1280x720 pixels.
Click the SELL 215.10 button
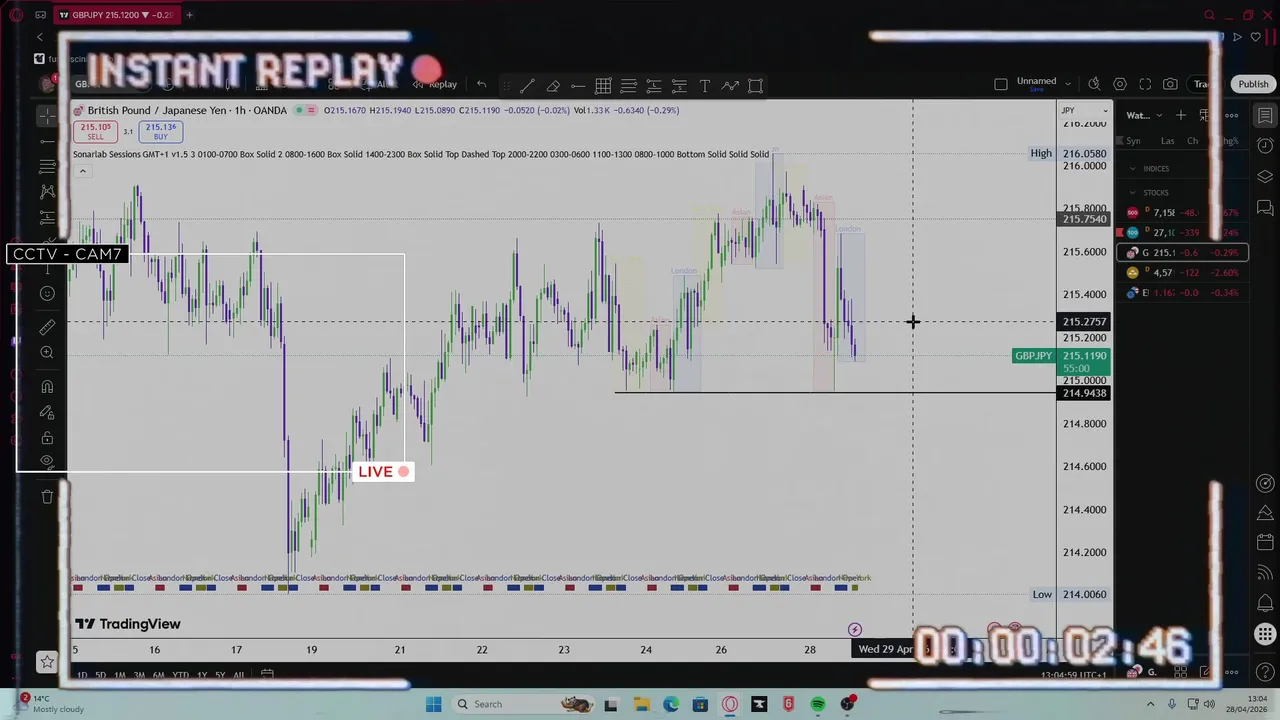pyautogui.click(x=96, y=131)
